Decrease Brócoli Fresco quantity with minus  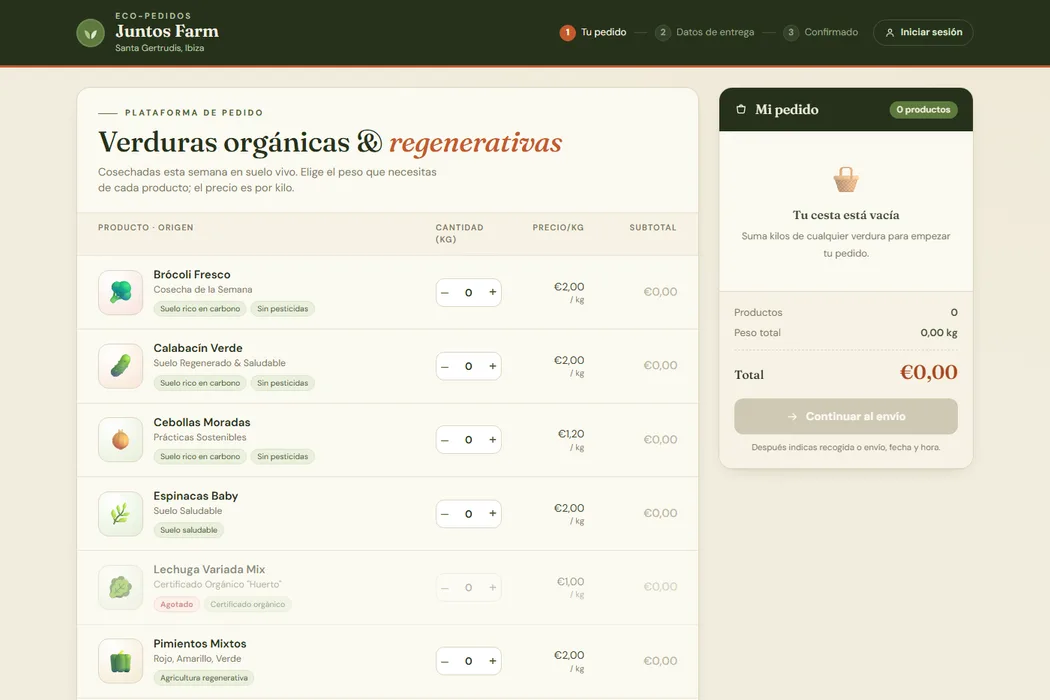click(x=445, y=292)
